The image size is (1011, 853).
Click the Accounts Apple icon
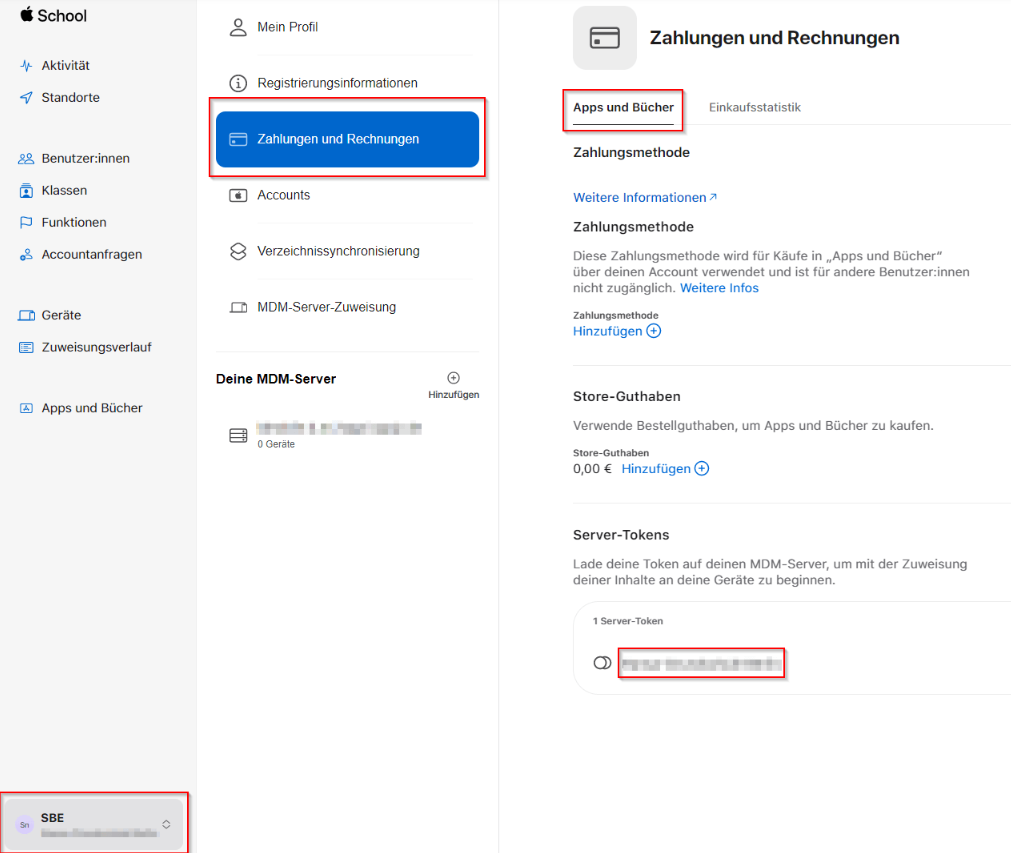[238, 195]
